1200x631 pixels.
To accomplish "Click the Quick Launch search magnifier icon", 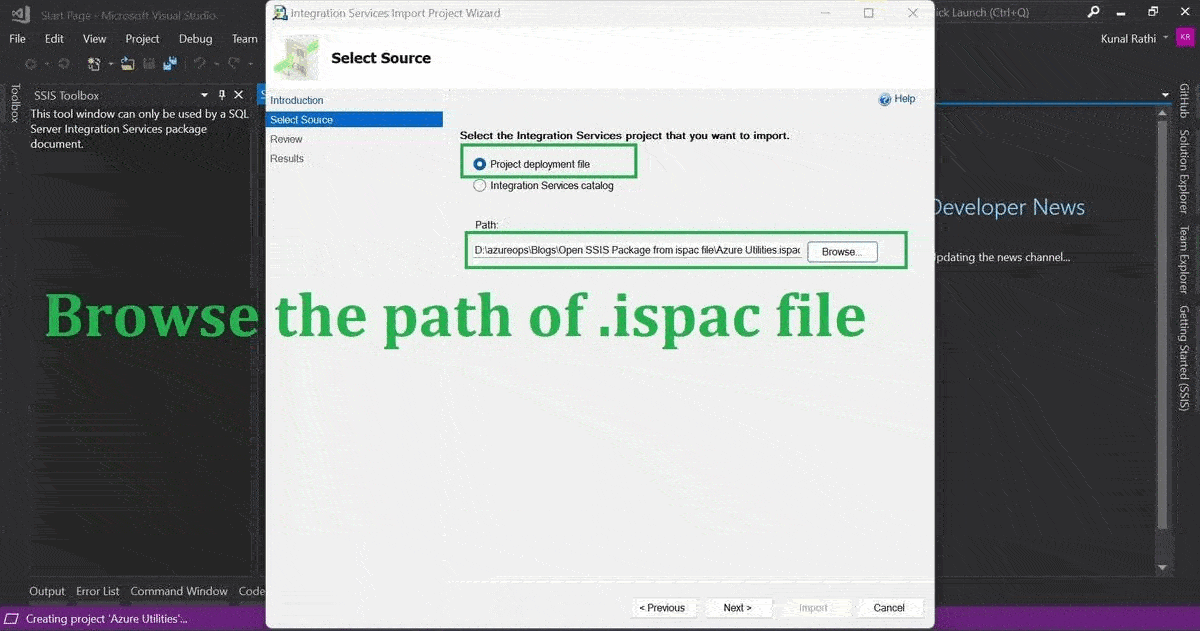I will 1094,12.
